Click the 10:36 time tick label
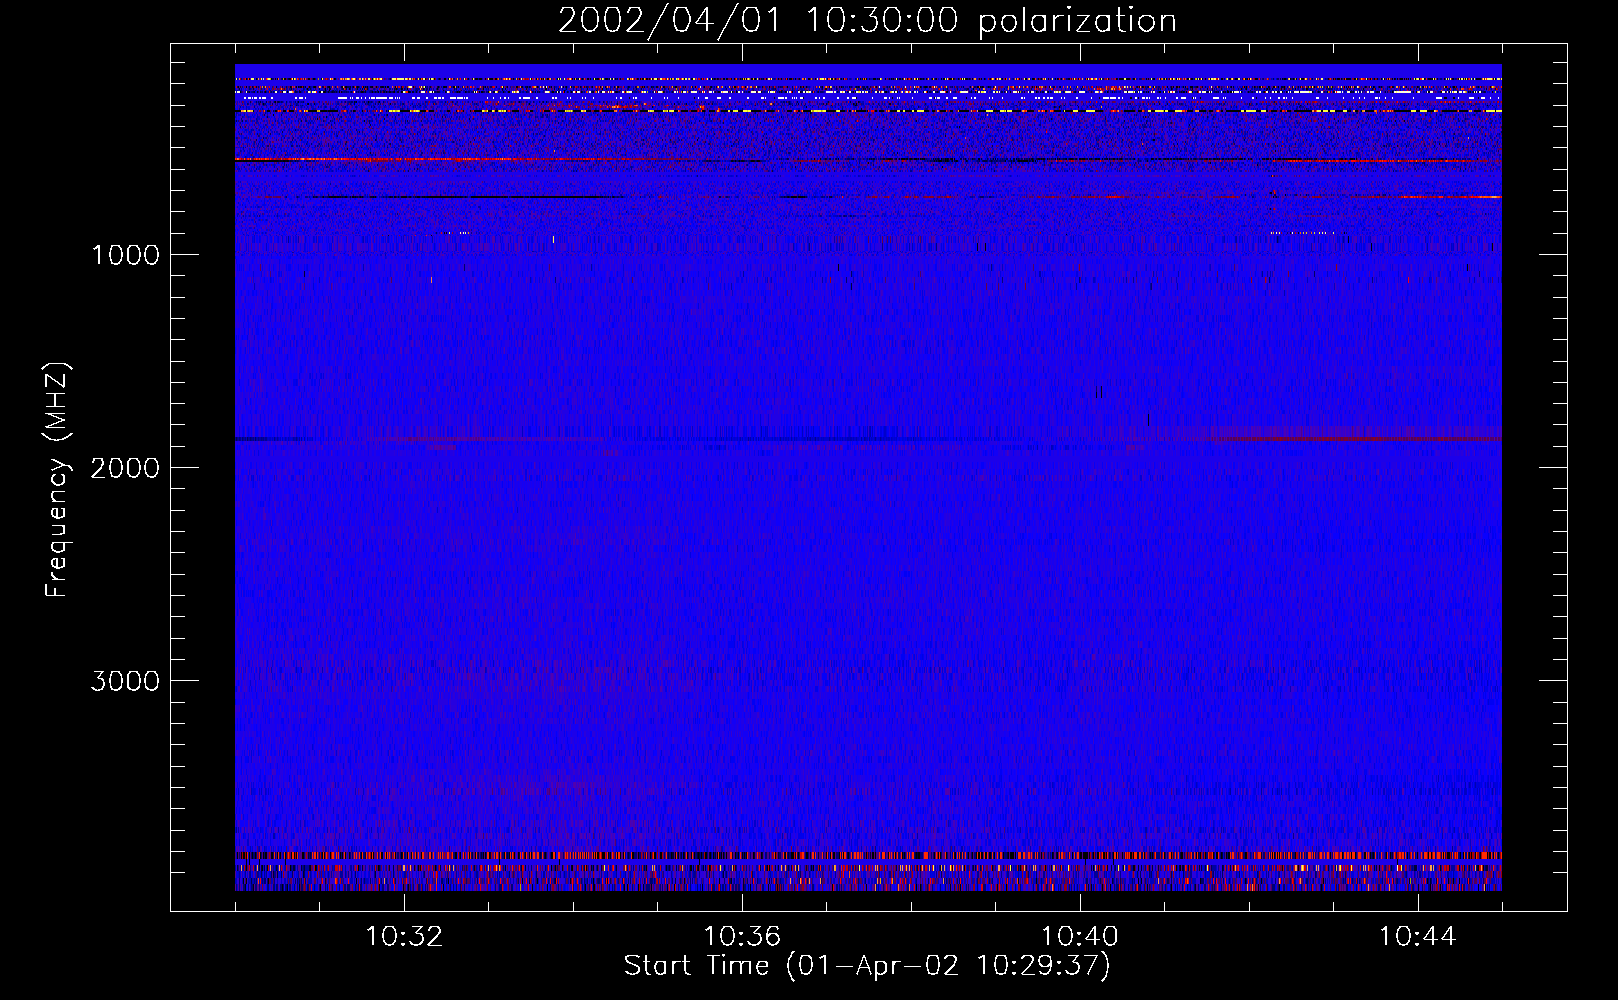 [x=742, y=937]
